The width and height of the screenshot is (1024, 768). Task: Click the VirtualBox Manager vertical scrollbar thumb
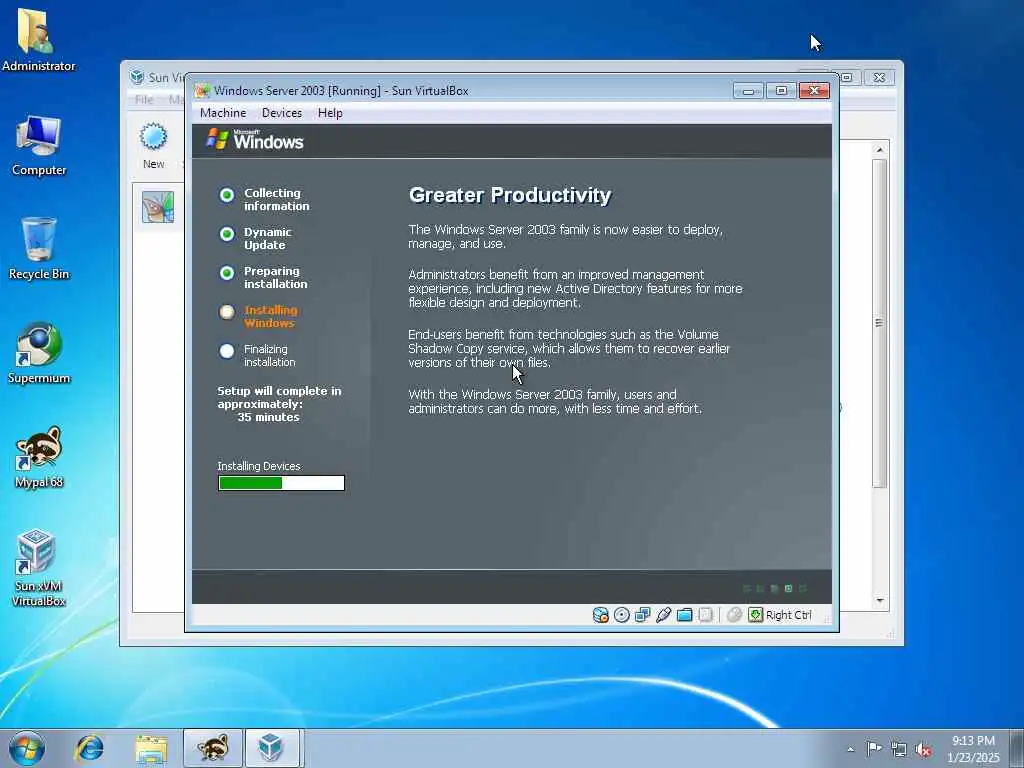(880, 323)
